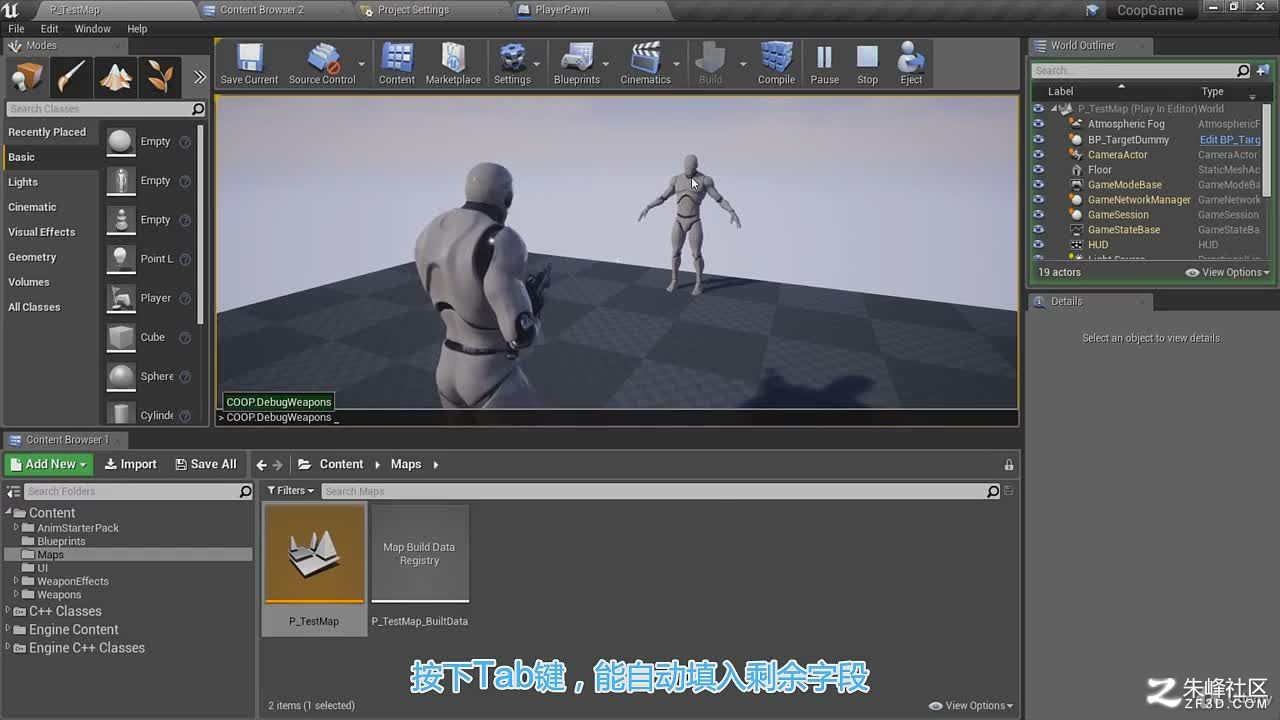
Task: Toggle visibility of HUD actor
Action: (1038, 245)
